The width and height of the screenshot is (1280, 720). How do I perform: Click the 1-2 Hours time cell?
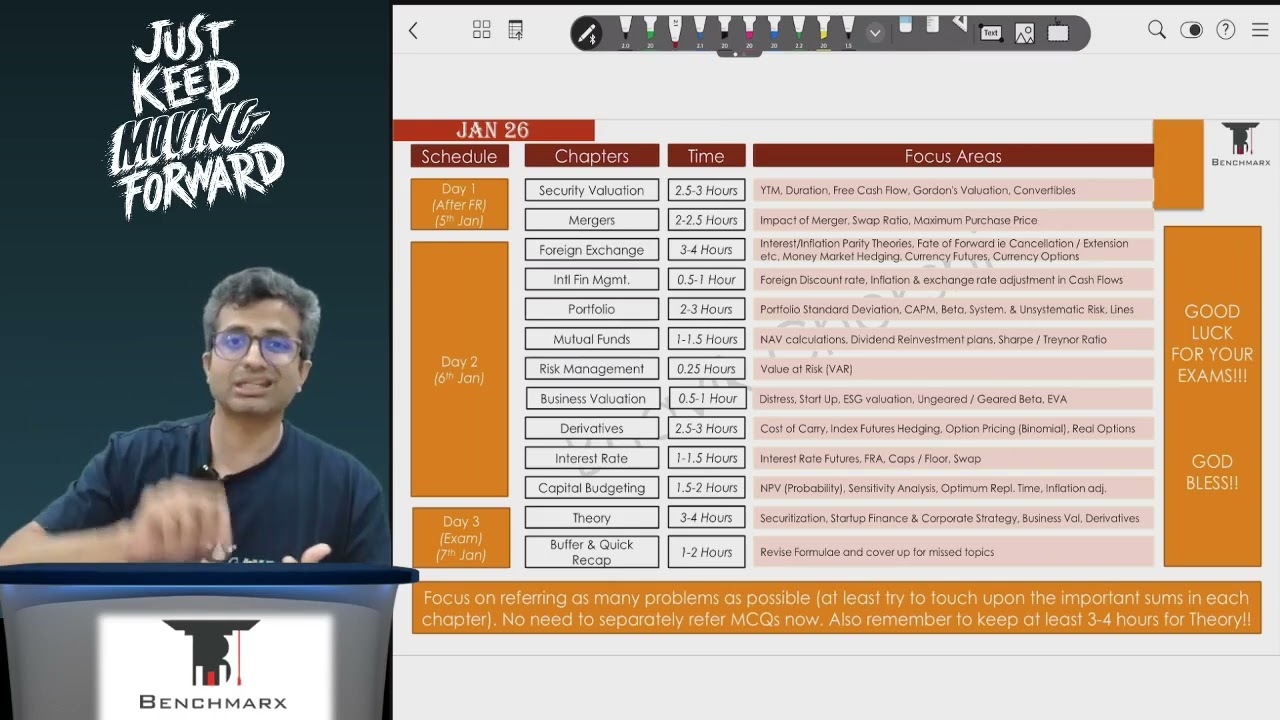click(706, 552)
